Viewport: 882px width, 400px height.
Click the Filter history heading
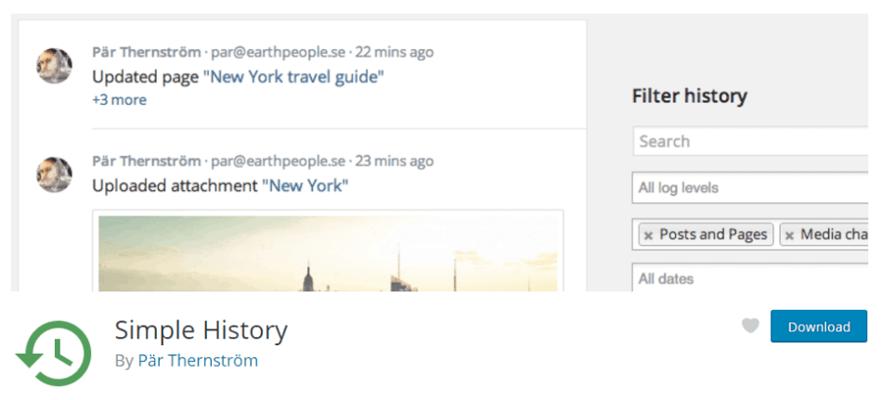point(689,96)
